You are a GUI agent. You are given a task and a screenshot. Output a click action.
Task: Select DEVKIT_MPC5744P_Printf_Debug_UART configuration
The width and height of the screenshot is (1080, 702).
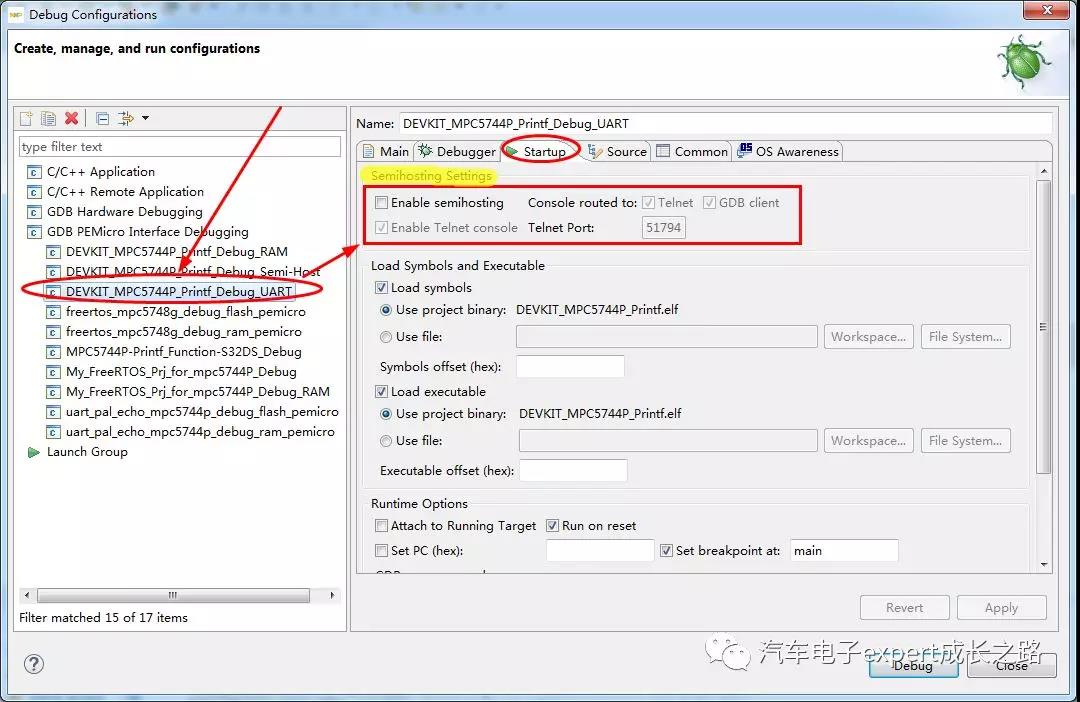[x=178, y=291]
